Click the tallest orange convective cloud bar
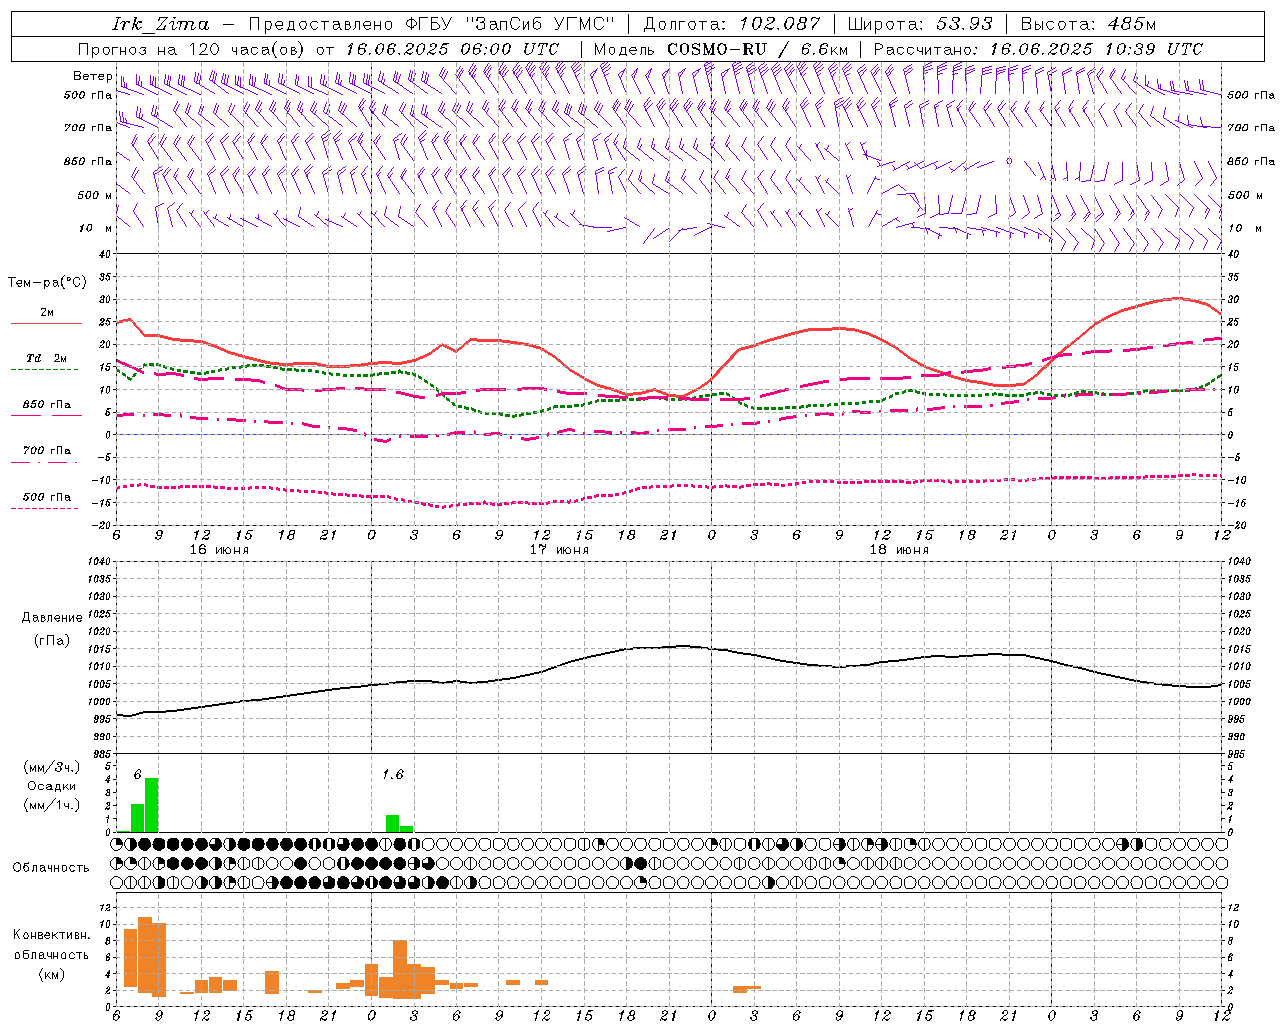Viewport: 1280px width, 1024px height. point(145,954)
